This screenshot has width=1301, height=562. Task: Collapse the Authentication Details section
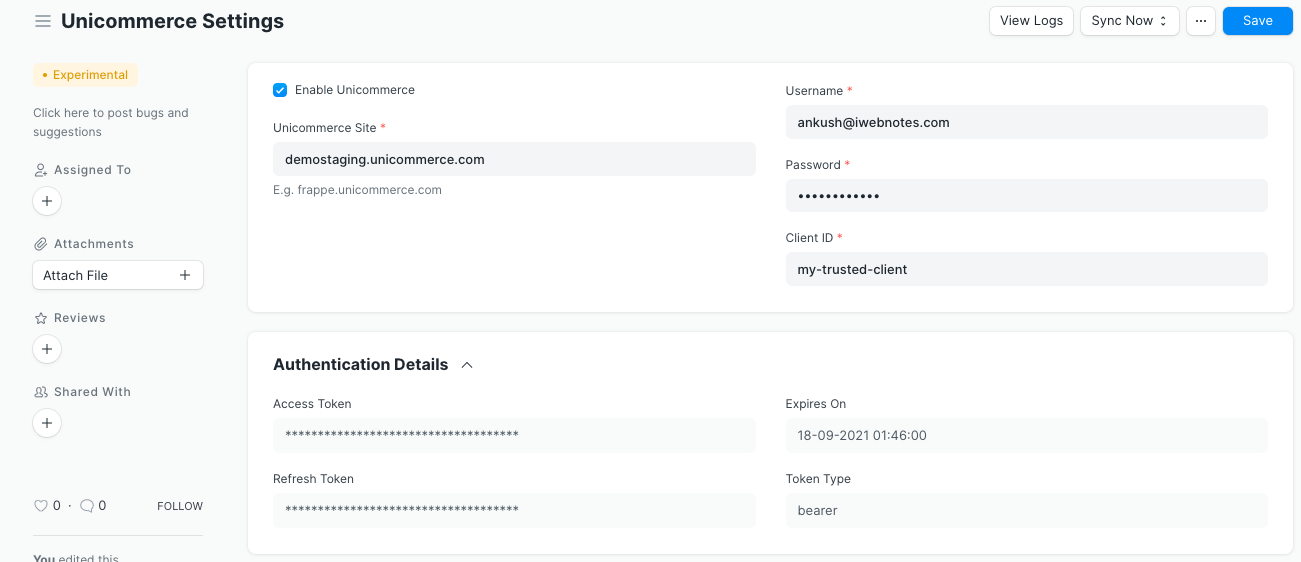(467, 365)
